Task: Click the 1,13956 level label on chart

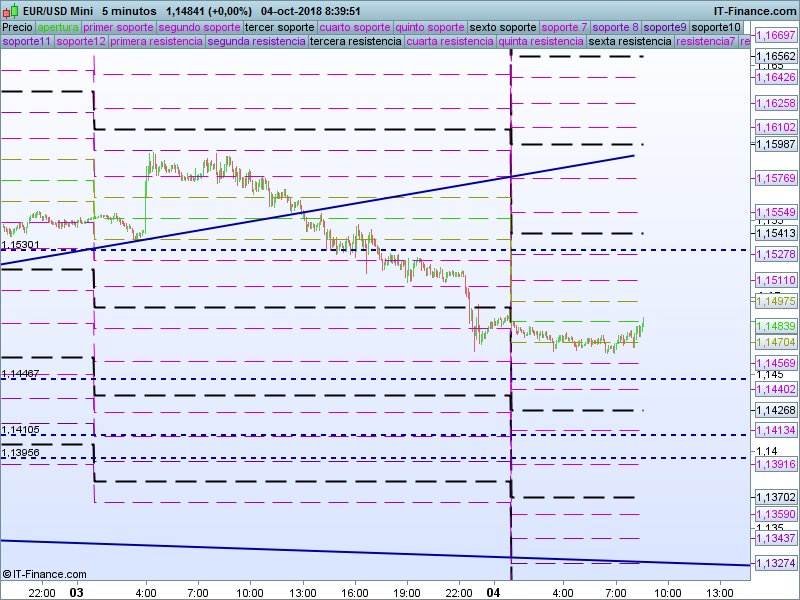Action: [20, 453]
